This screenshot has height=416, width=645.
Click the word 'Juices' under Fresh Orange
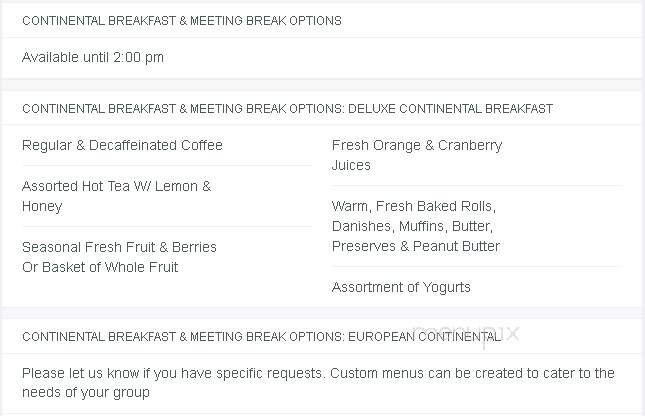(351, 165)
